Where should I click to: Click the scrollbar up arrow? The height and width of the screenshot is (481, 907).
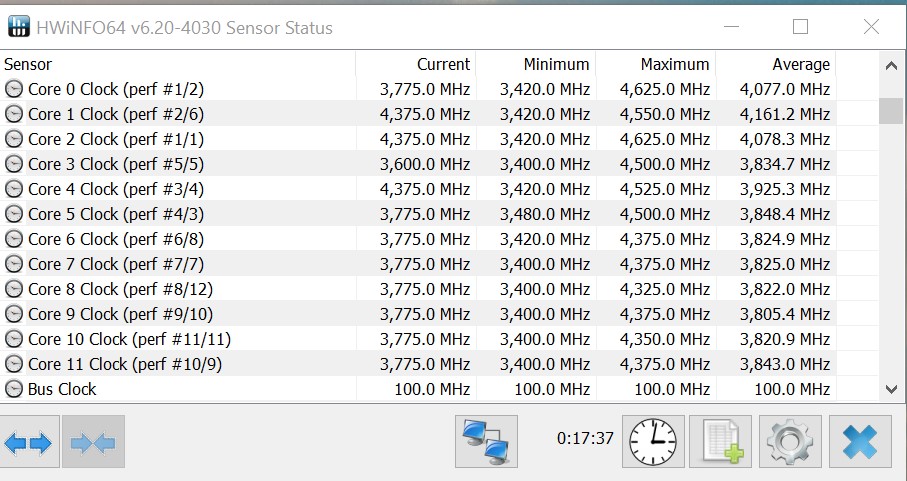coord(891,65)
